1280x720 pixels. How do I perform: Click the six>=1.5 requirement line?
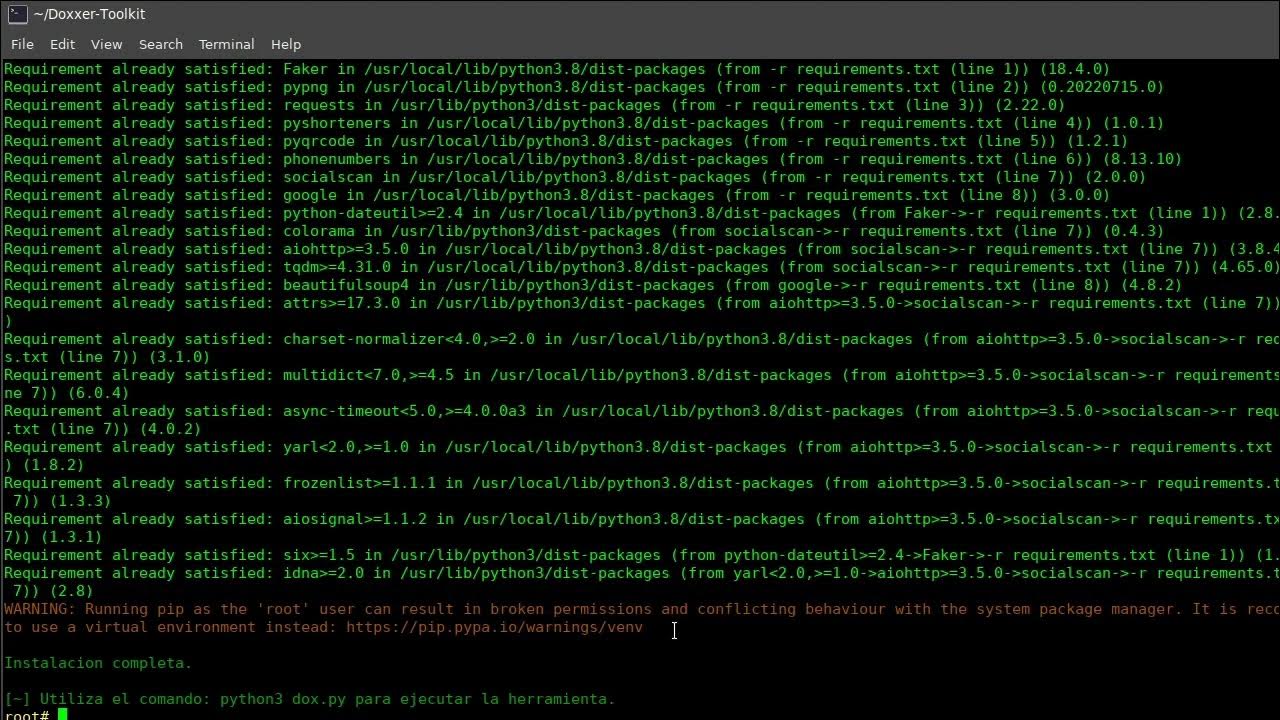640,555
